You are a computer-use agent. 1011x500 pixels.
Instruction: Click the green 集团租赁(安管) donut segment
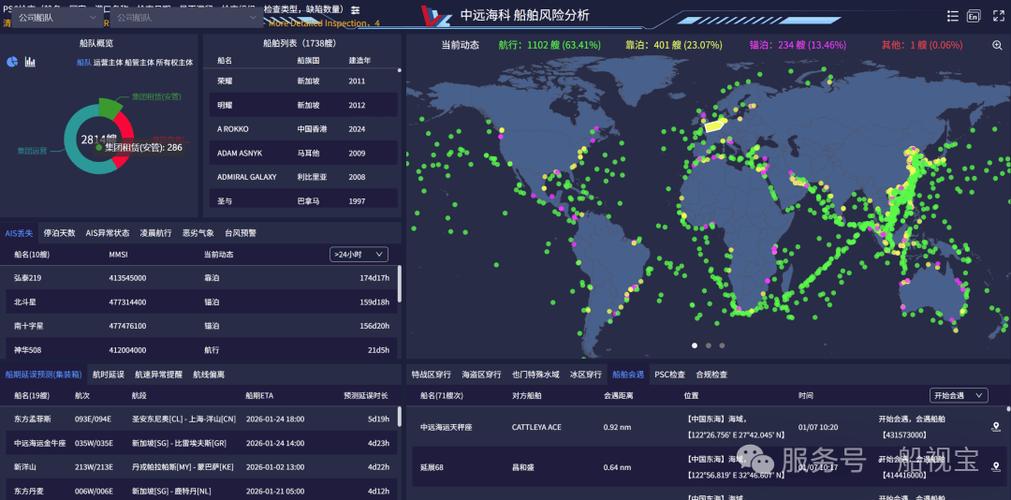[110, 106]
